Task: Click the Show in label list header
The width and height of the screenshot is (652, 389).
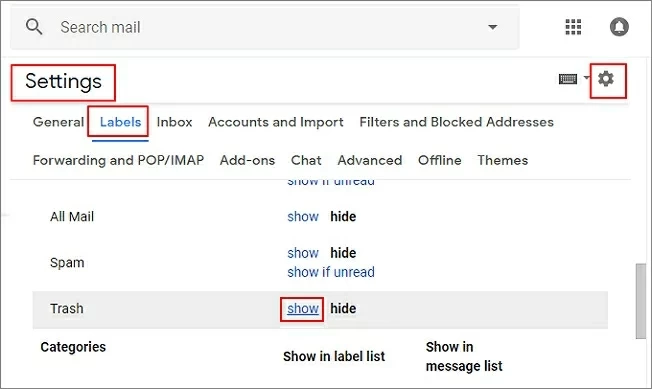Action: [334, 356]
